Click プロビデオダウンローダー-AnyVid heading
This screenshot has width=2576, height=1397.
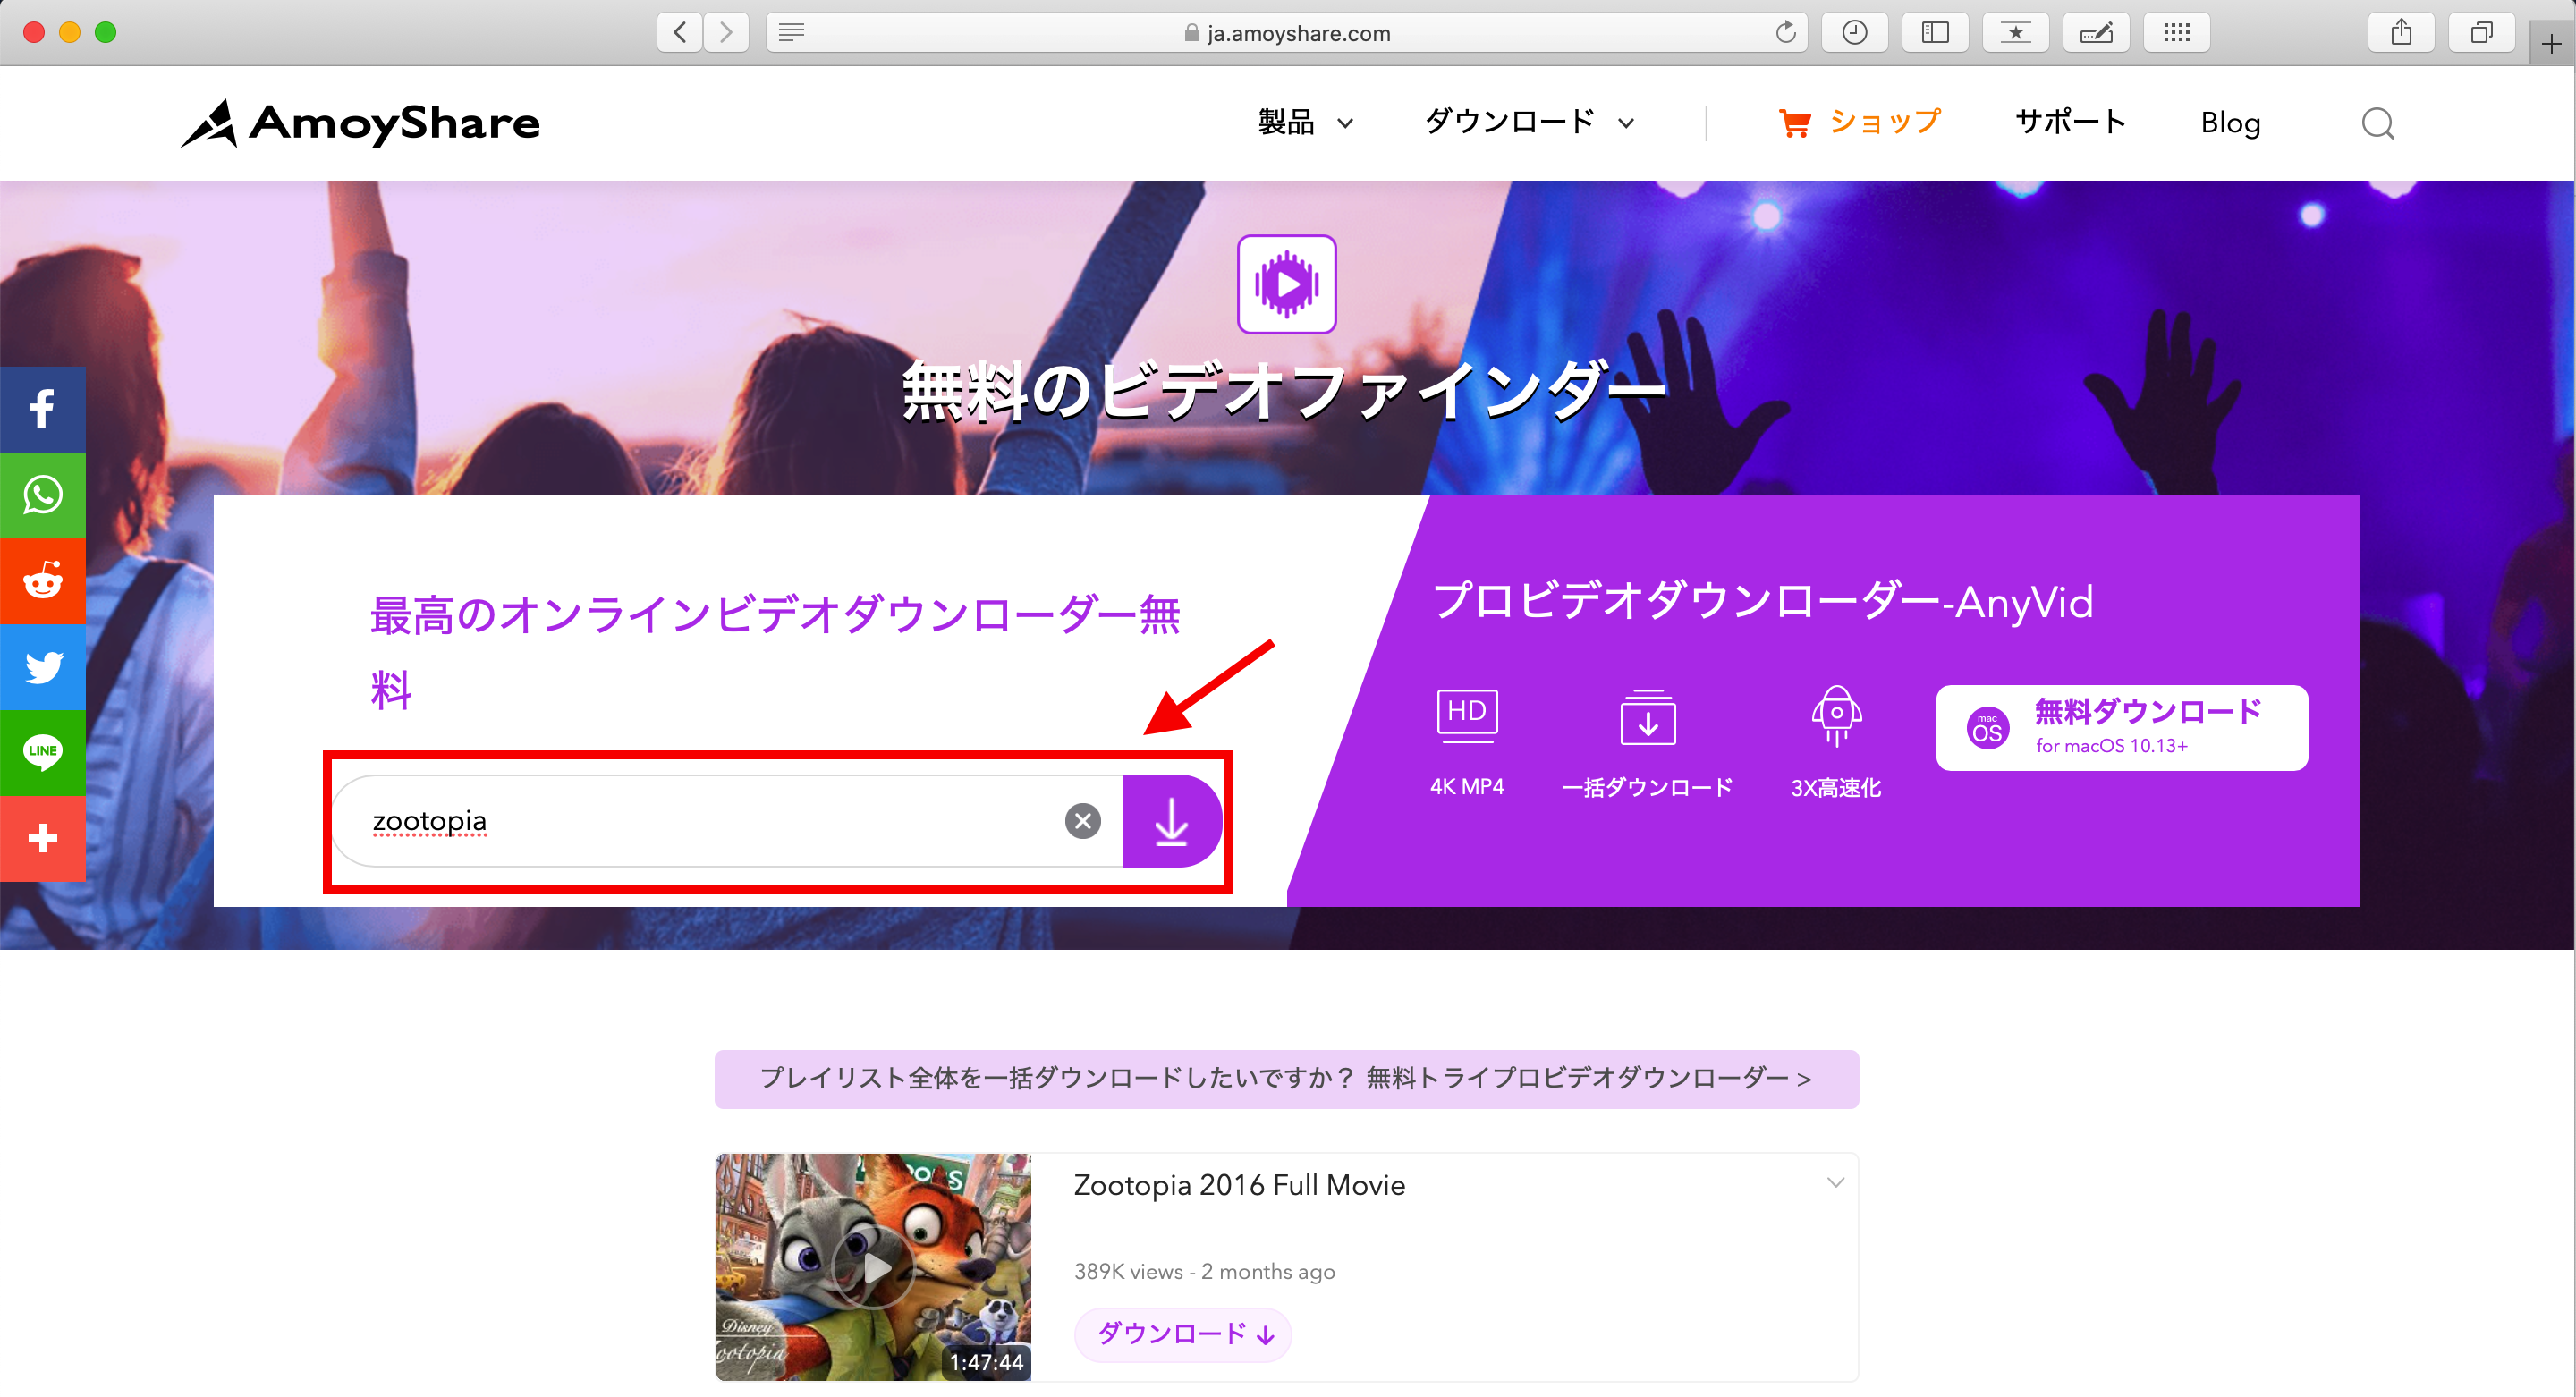coord(1763,602)
